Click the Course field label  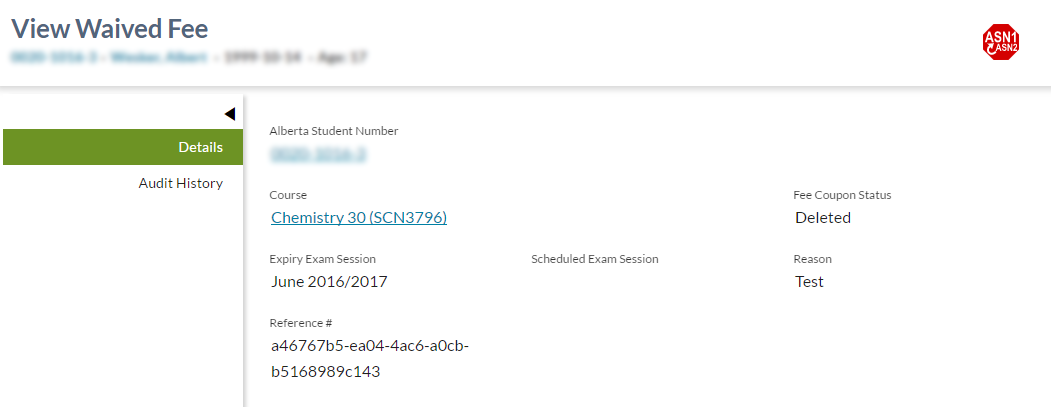(x=288, y=195)
